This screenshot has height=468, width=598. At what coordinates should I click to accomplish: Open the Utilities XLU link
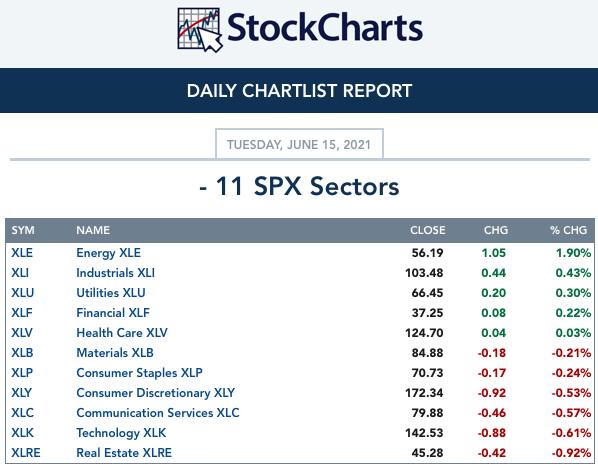coord(111,293)
